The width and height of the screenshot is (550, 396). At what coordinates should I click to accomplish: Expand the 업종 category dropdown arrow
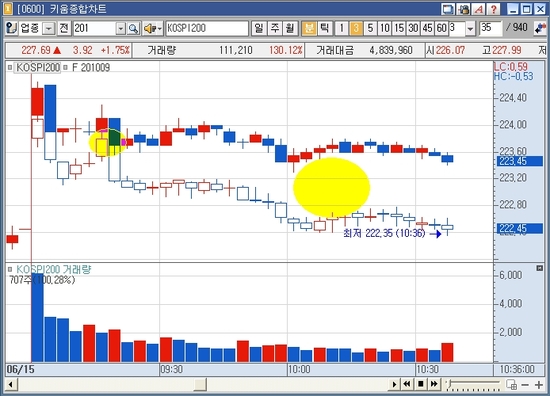(49, 28)
